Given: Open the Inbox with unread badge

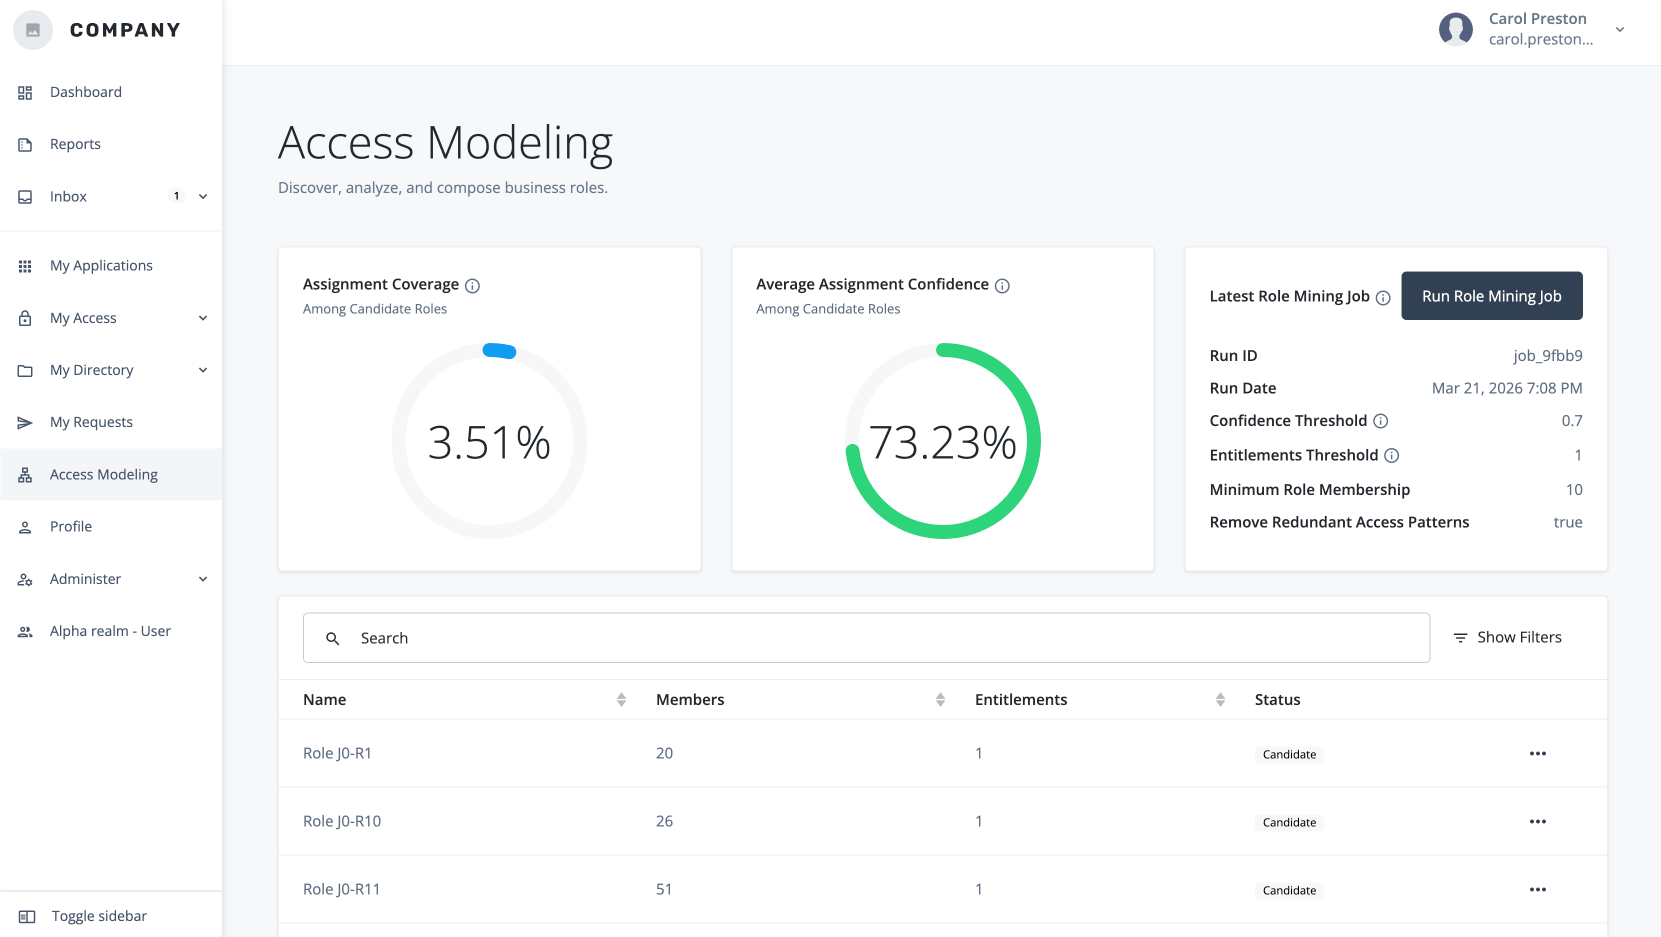Looking at the screenshot, I should pos(68,196).
